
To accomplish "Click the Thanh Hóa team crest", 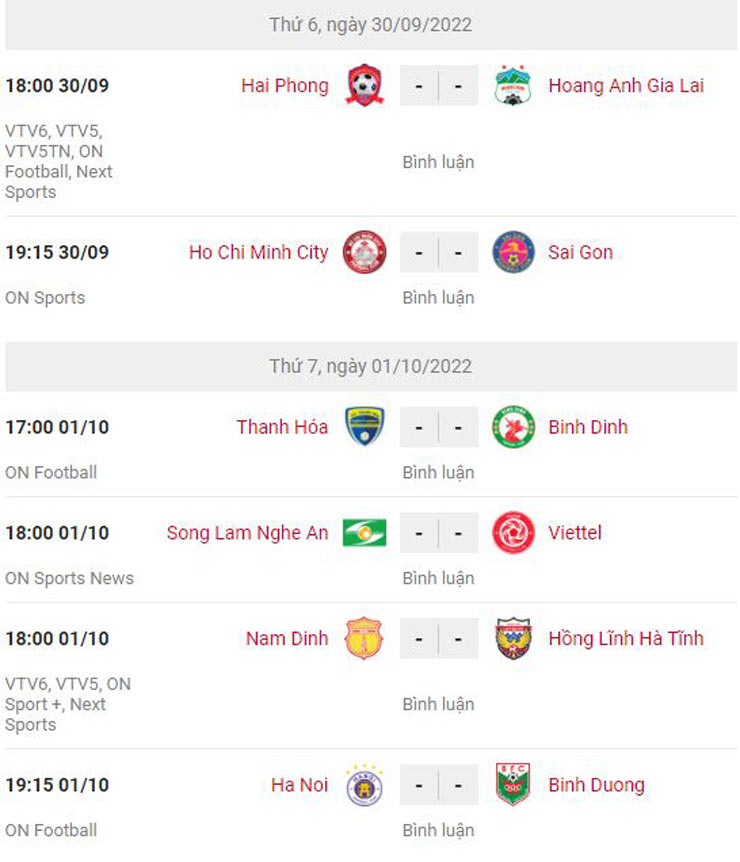I will [x=364, y=427].
